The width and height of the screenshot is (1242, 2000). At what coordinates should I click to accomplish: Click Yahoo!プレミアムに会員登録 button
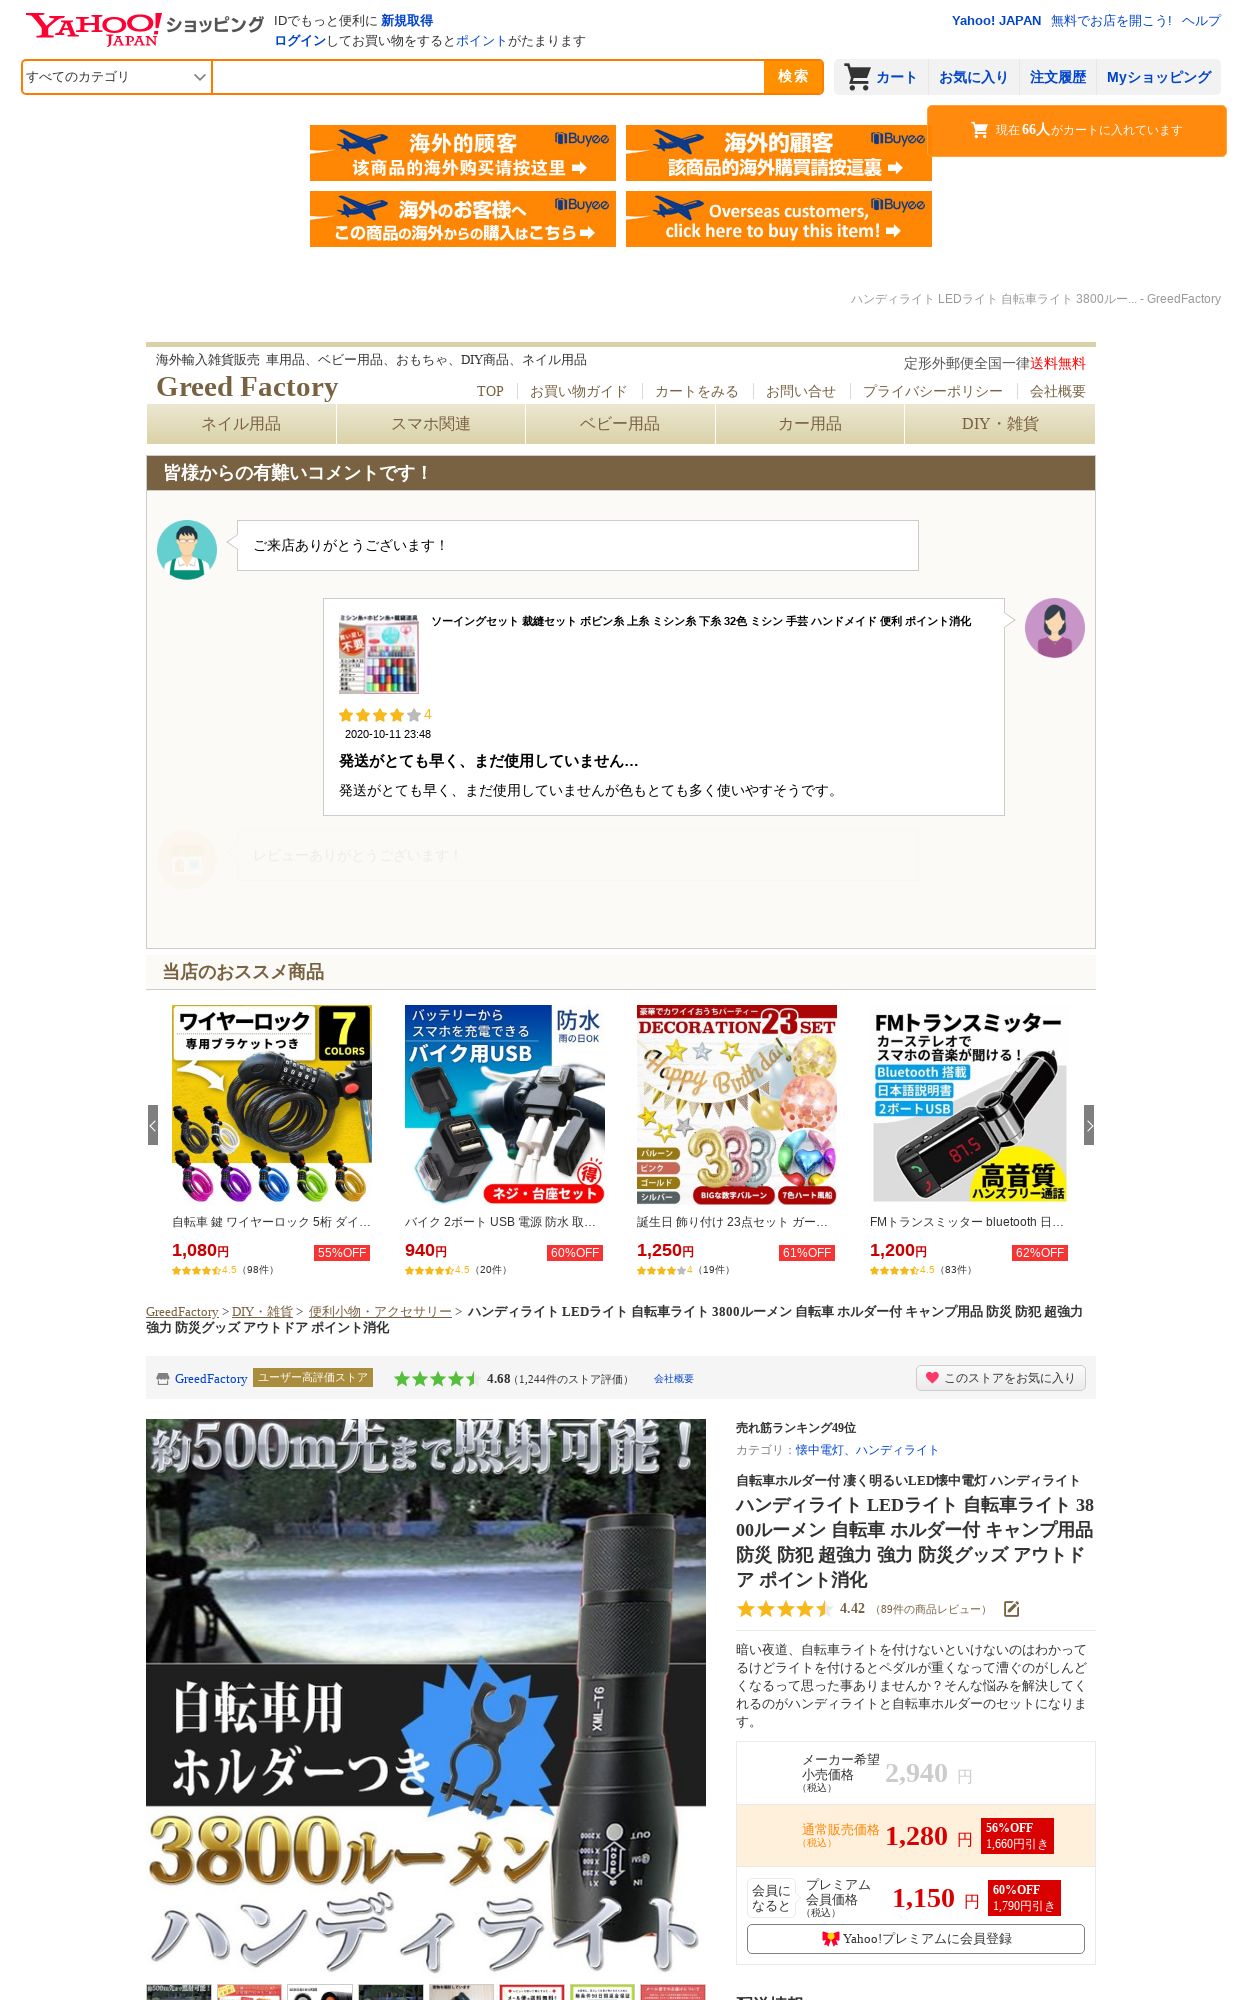[x=916, y=1939]
